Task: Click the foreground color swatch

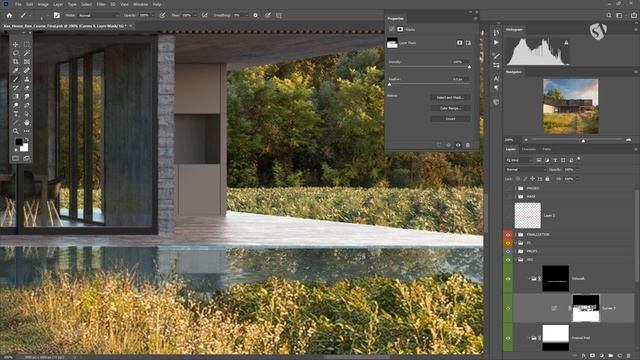Action: click(x=19, y=142)
